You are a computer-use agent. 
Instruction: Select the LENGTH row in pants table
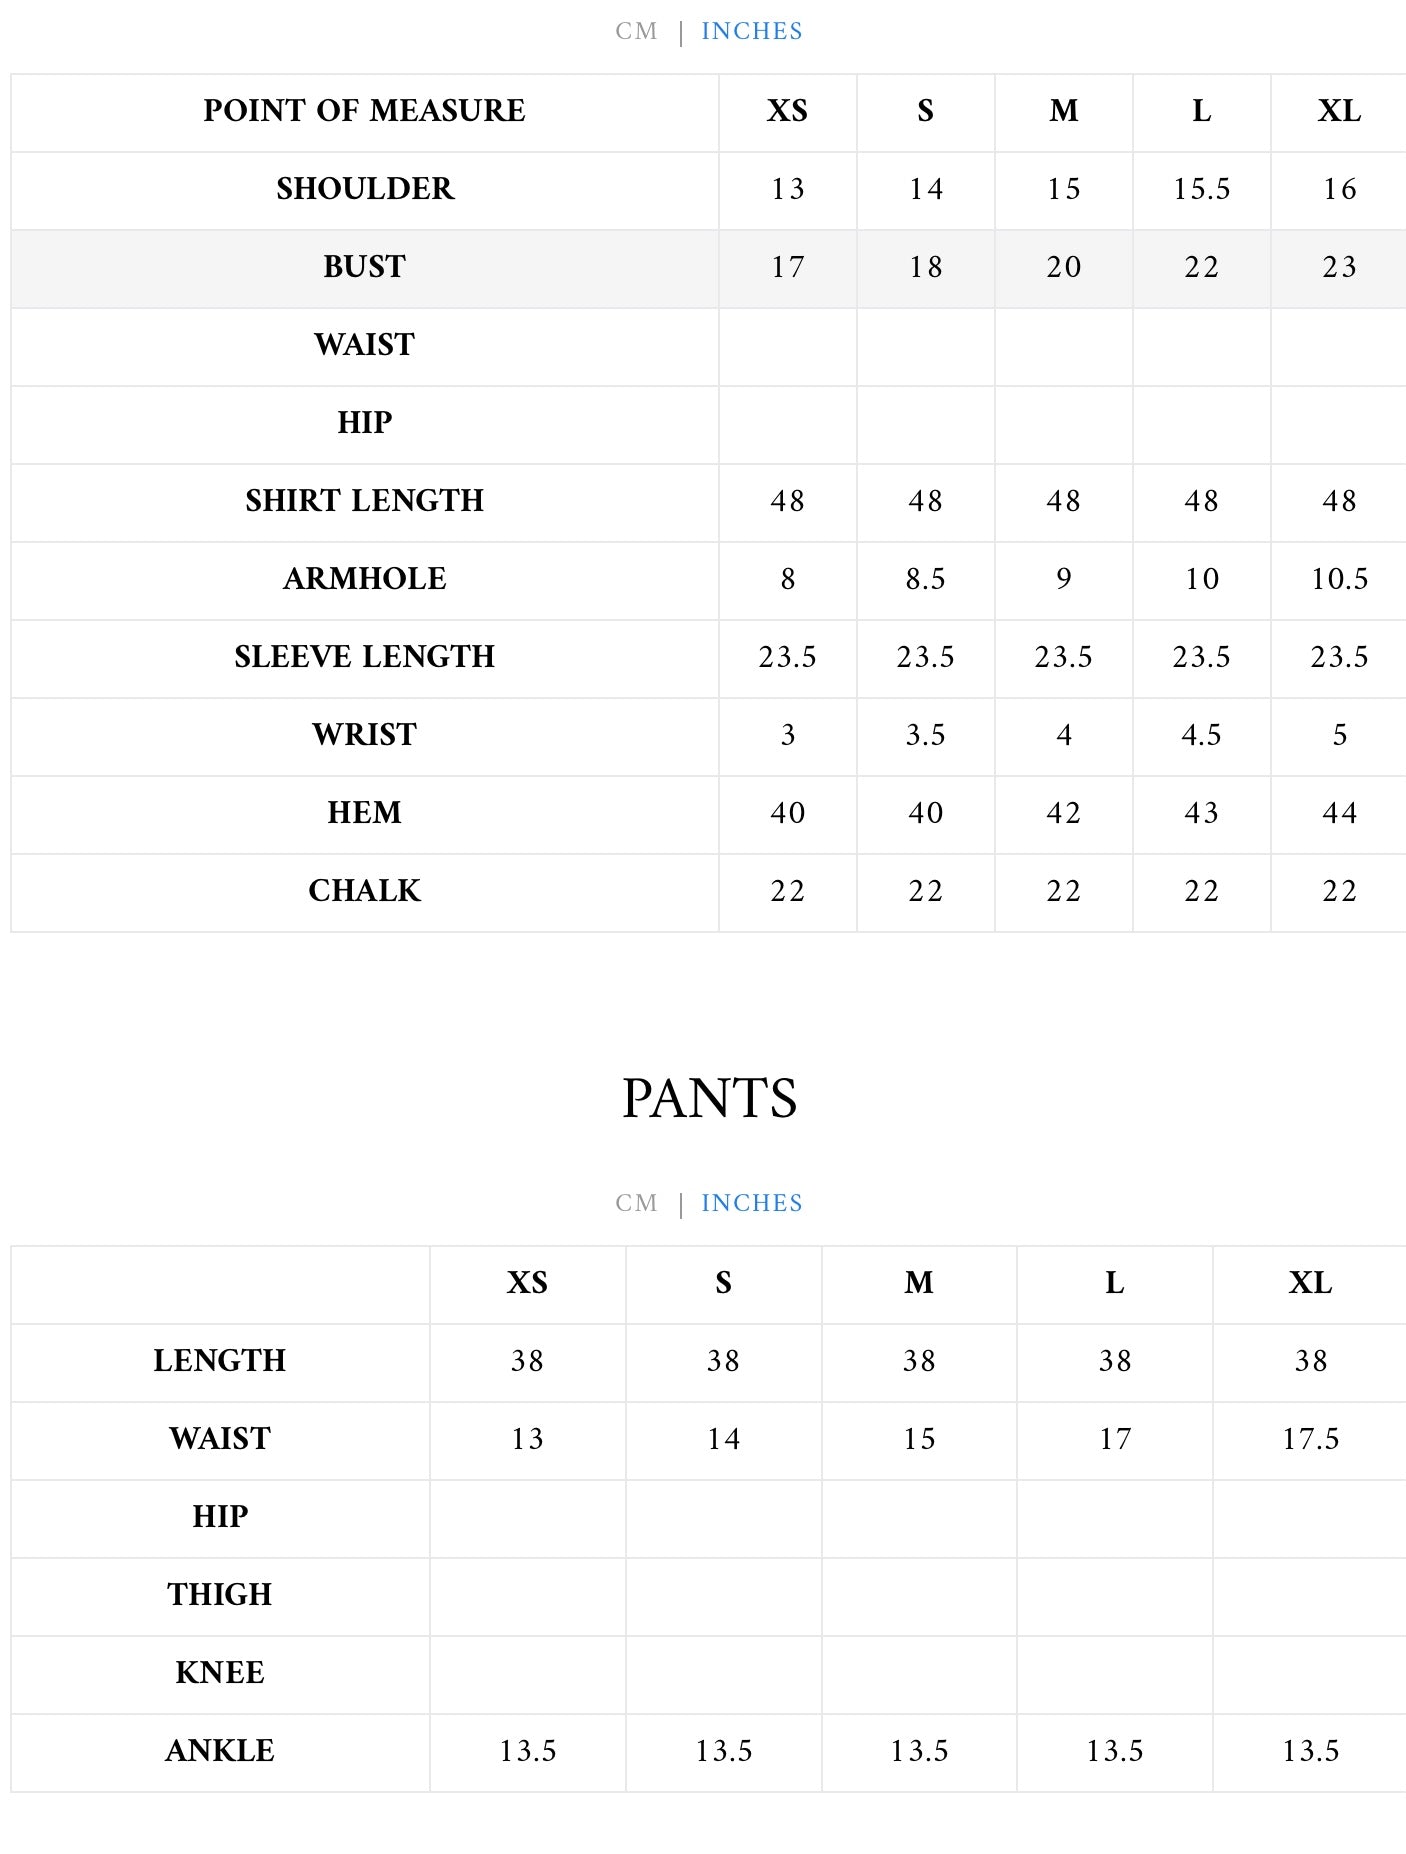220,1361
